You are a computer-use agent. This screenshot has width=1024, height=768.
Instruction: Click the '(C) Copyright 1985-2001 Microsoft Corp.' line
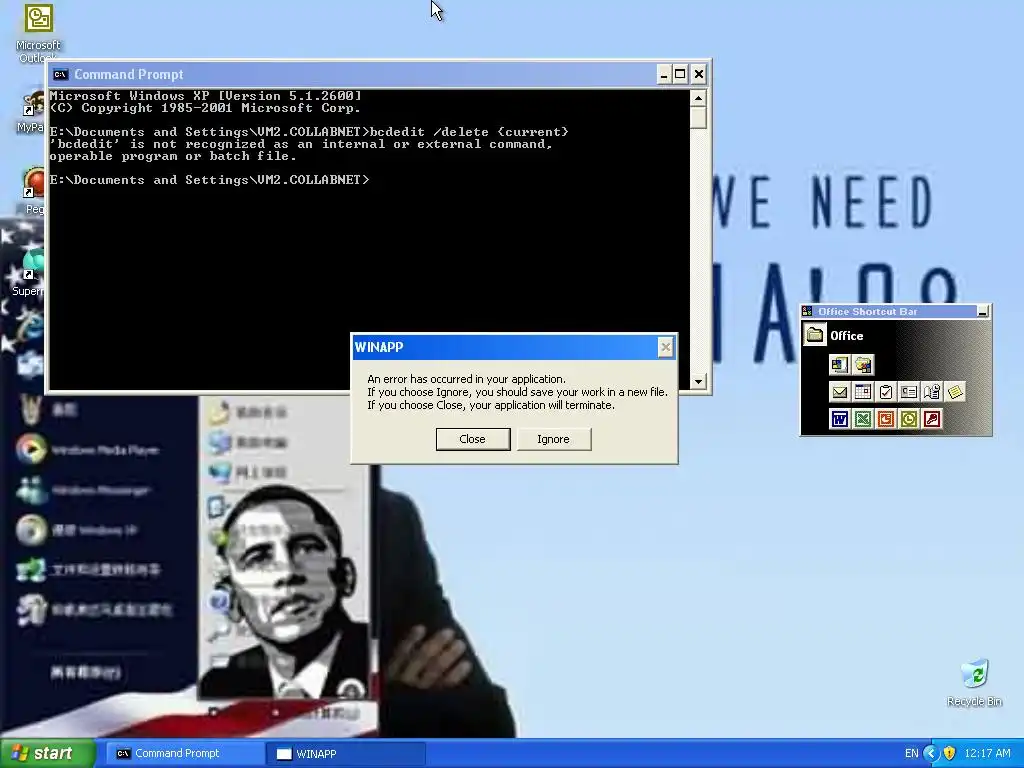pos(205,108)
